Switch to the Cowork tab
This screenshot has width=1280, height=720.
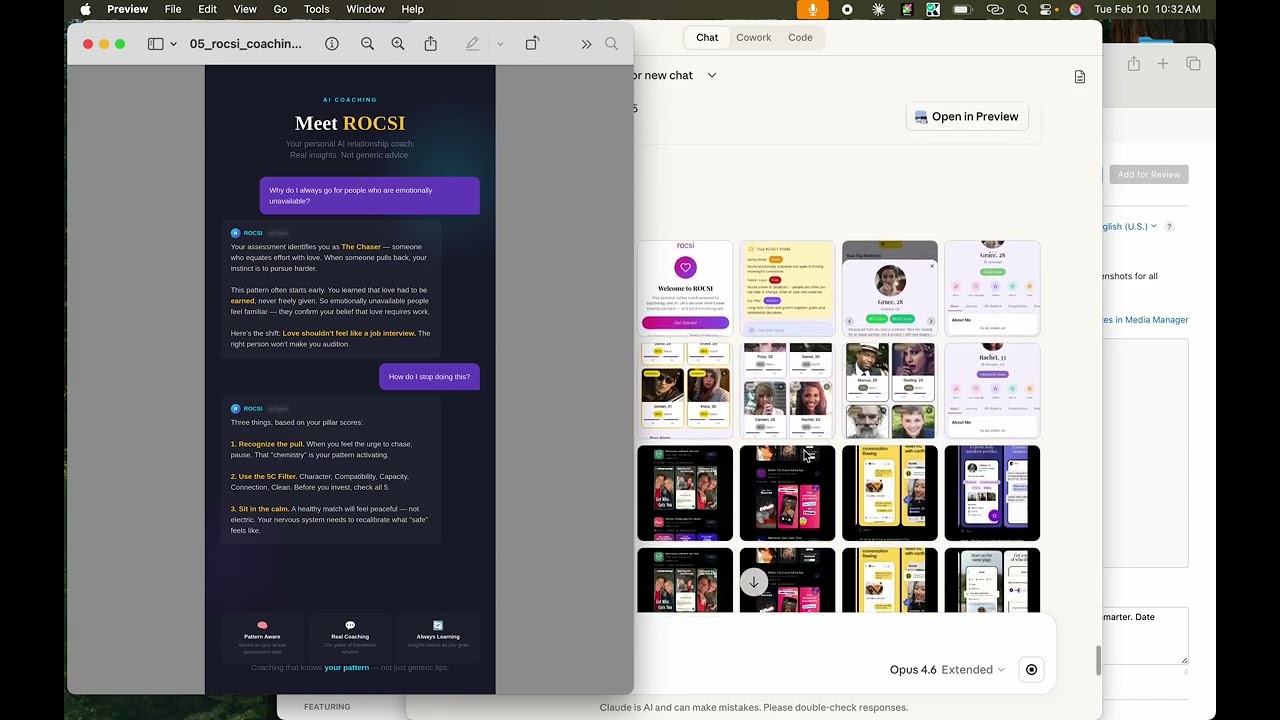click(x=753, y=37)
